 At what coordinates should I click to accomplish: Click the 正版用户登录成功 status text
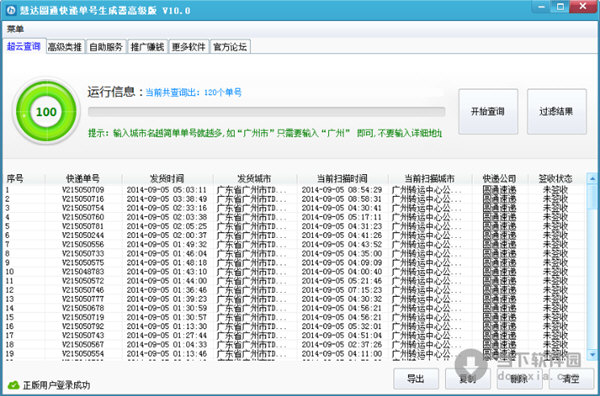[57, 385]
